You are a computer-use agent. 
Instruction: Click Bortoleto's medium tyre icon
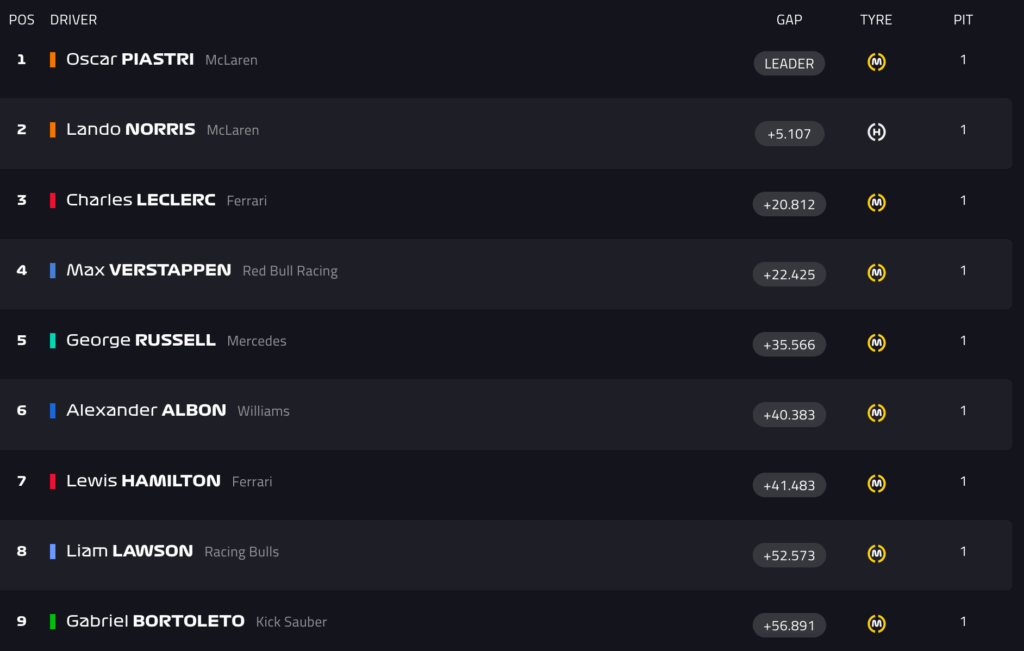pos(876,624)
